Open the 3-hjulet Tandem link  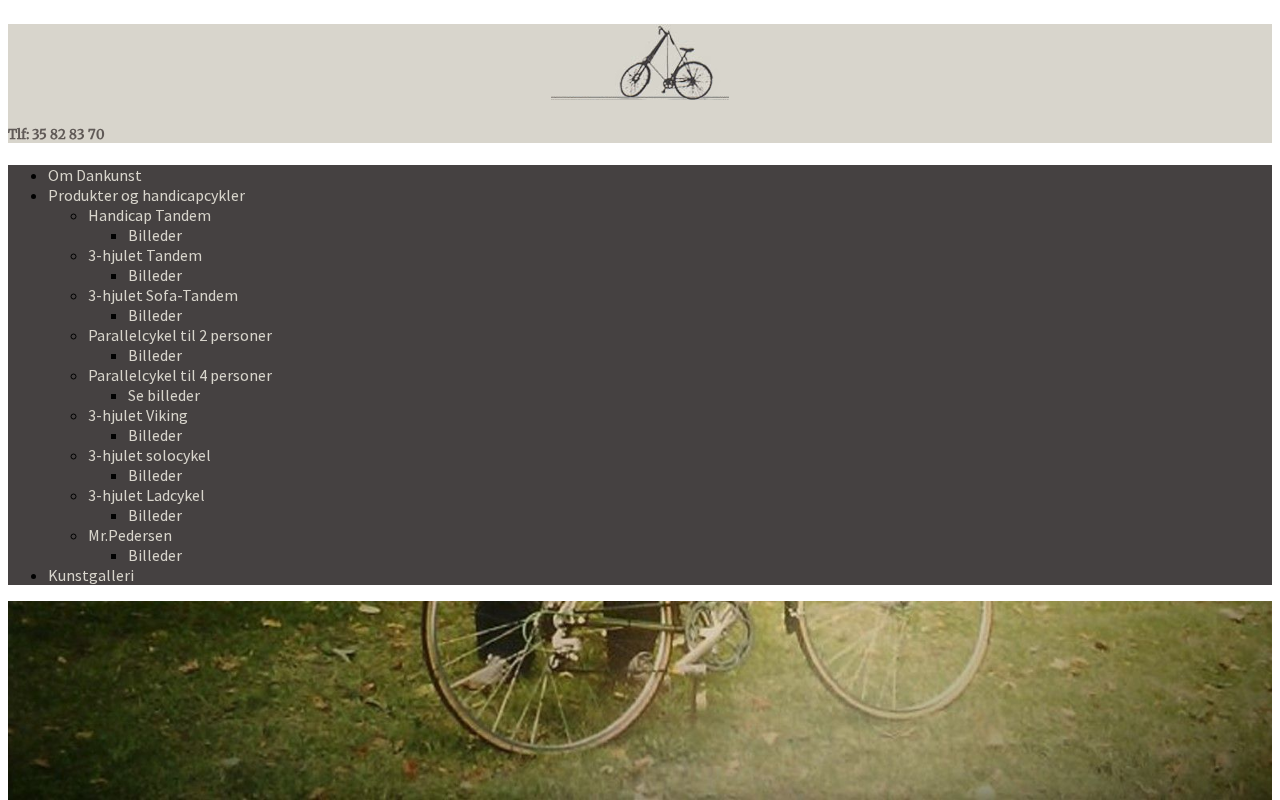[145, 255]
